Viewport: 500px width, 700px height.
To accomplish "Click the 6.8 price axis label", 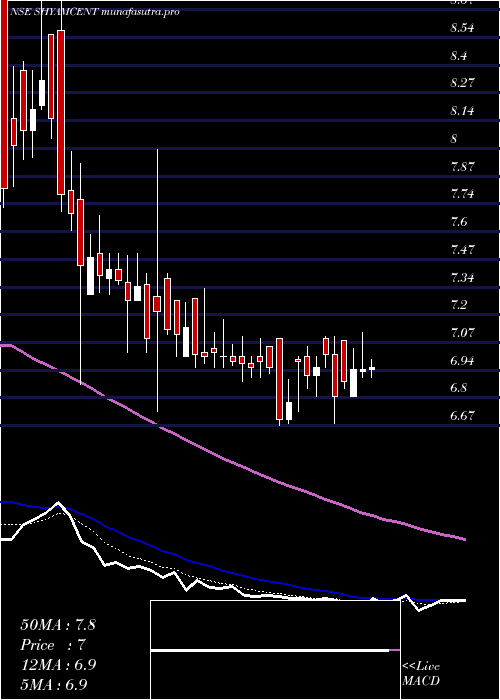I will click(x=460, y=388).
